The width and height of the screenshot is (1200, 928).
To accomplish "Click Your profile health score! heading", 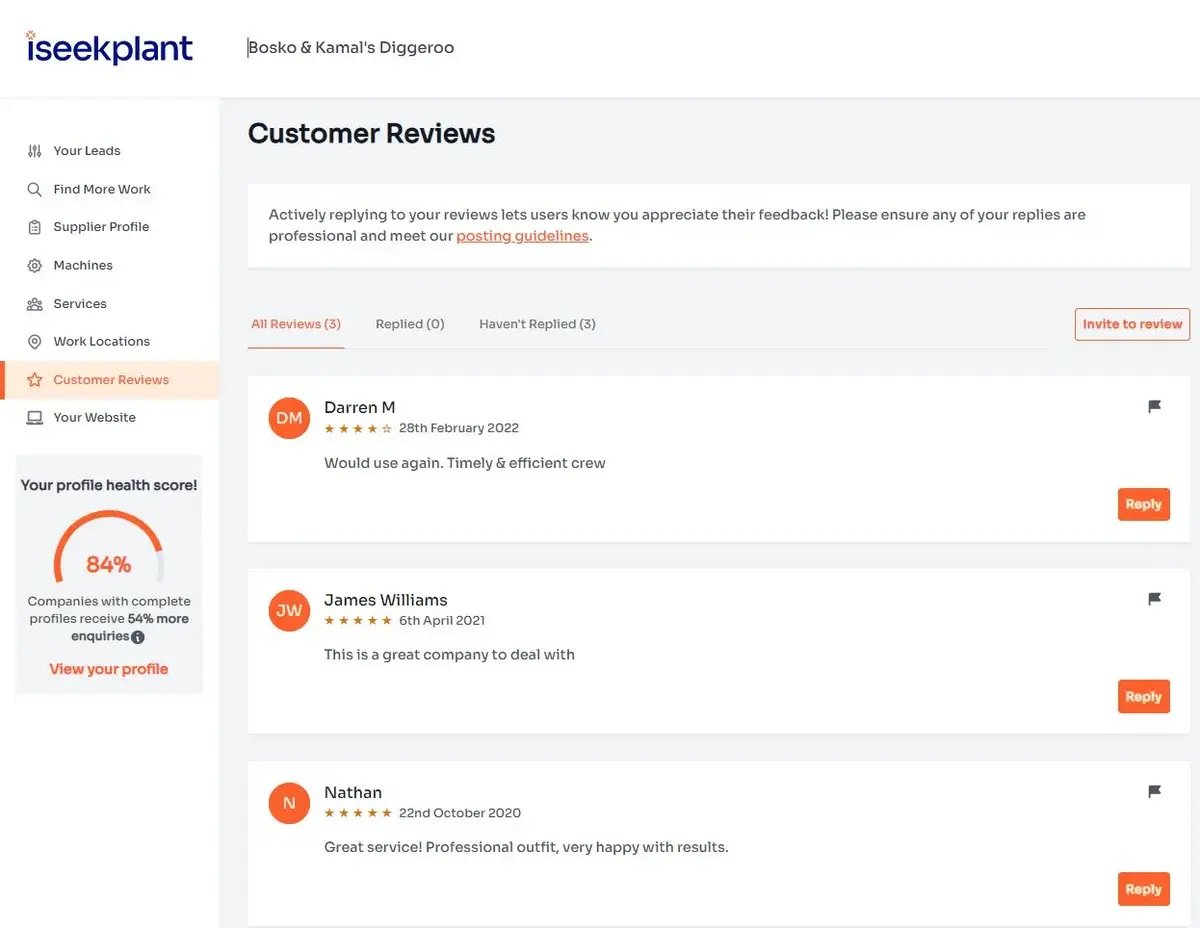I will [x=109, y=485].
